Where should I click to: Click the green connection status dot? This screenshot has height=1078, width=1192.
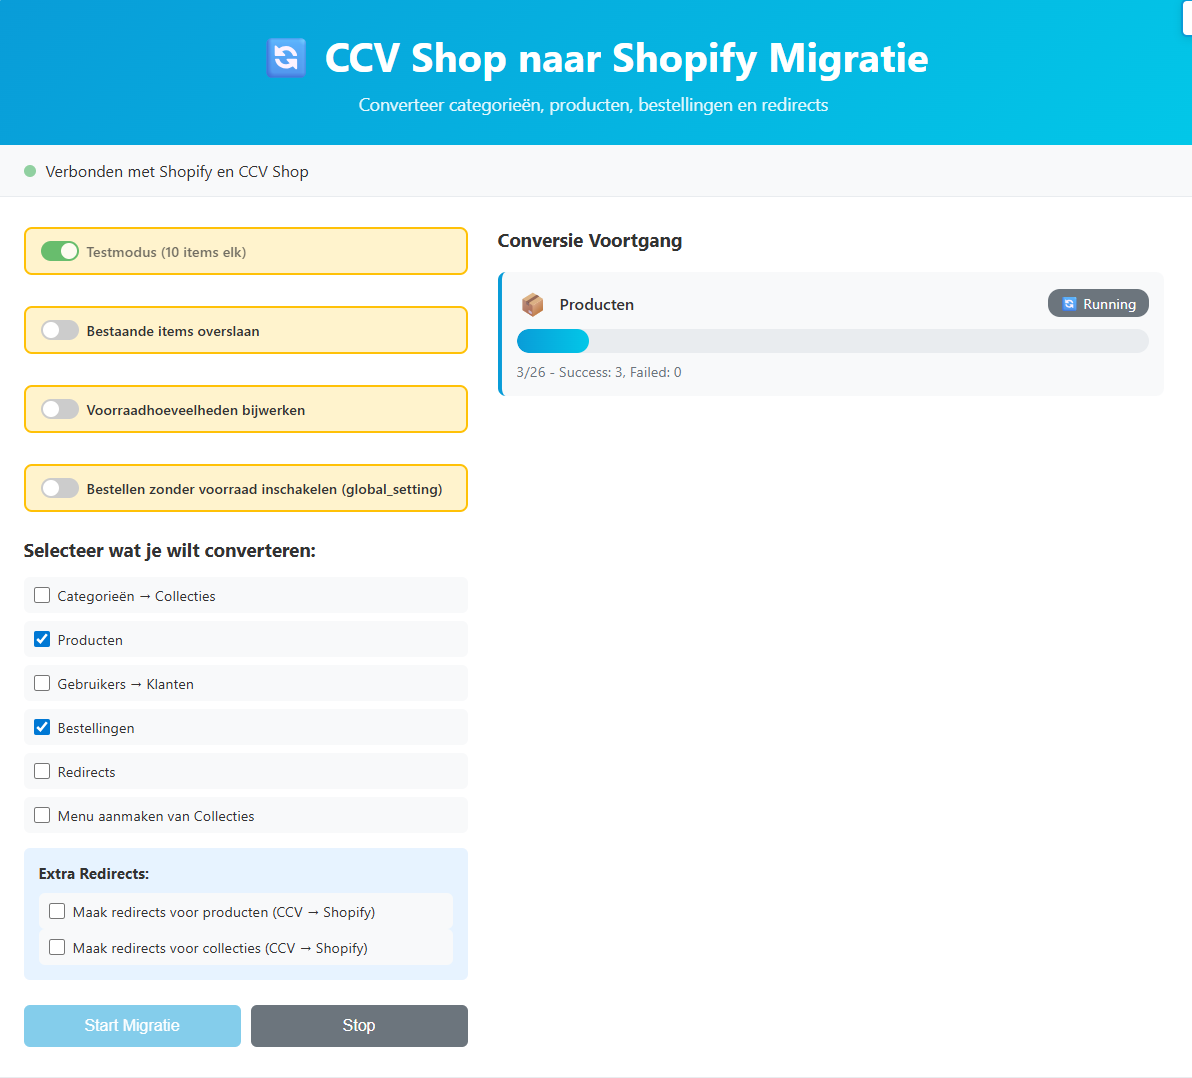tap(31, 171)
